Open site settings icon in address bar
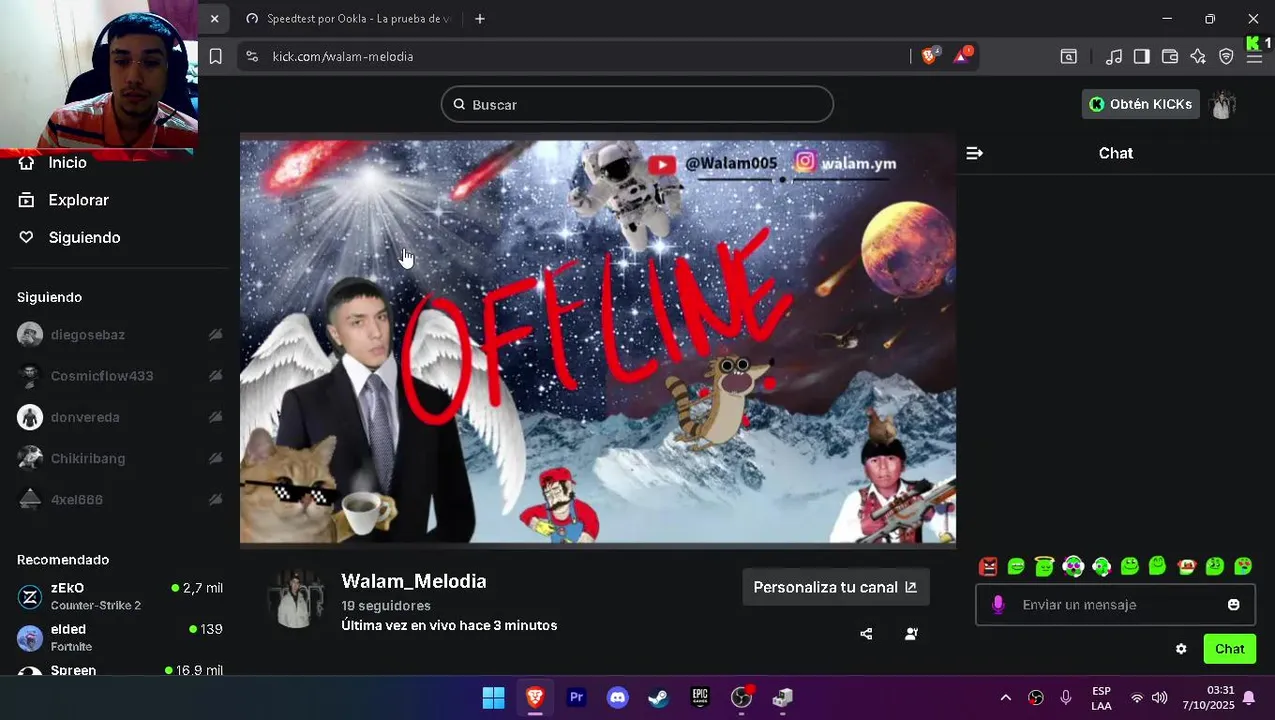Image resolution: width=1275 pixels, height=720 pixels. pyautogui.click(x=252, y=57)
